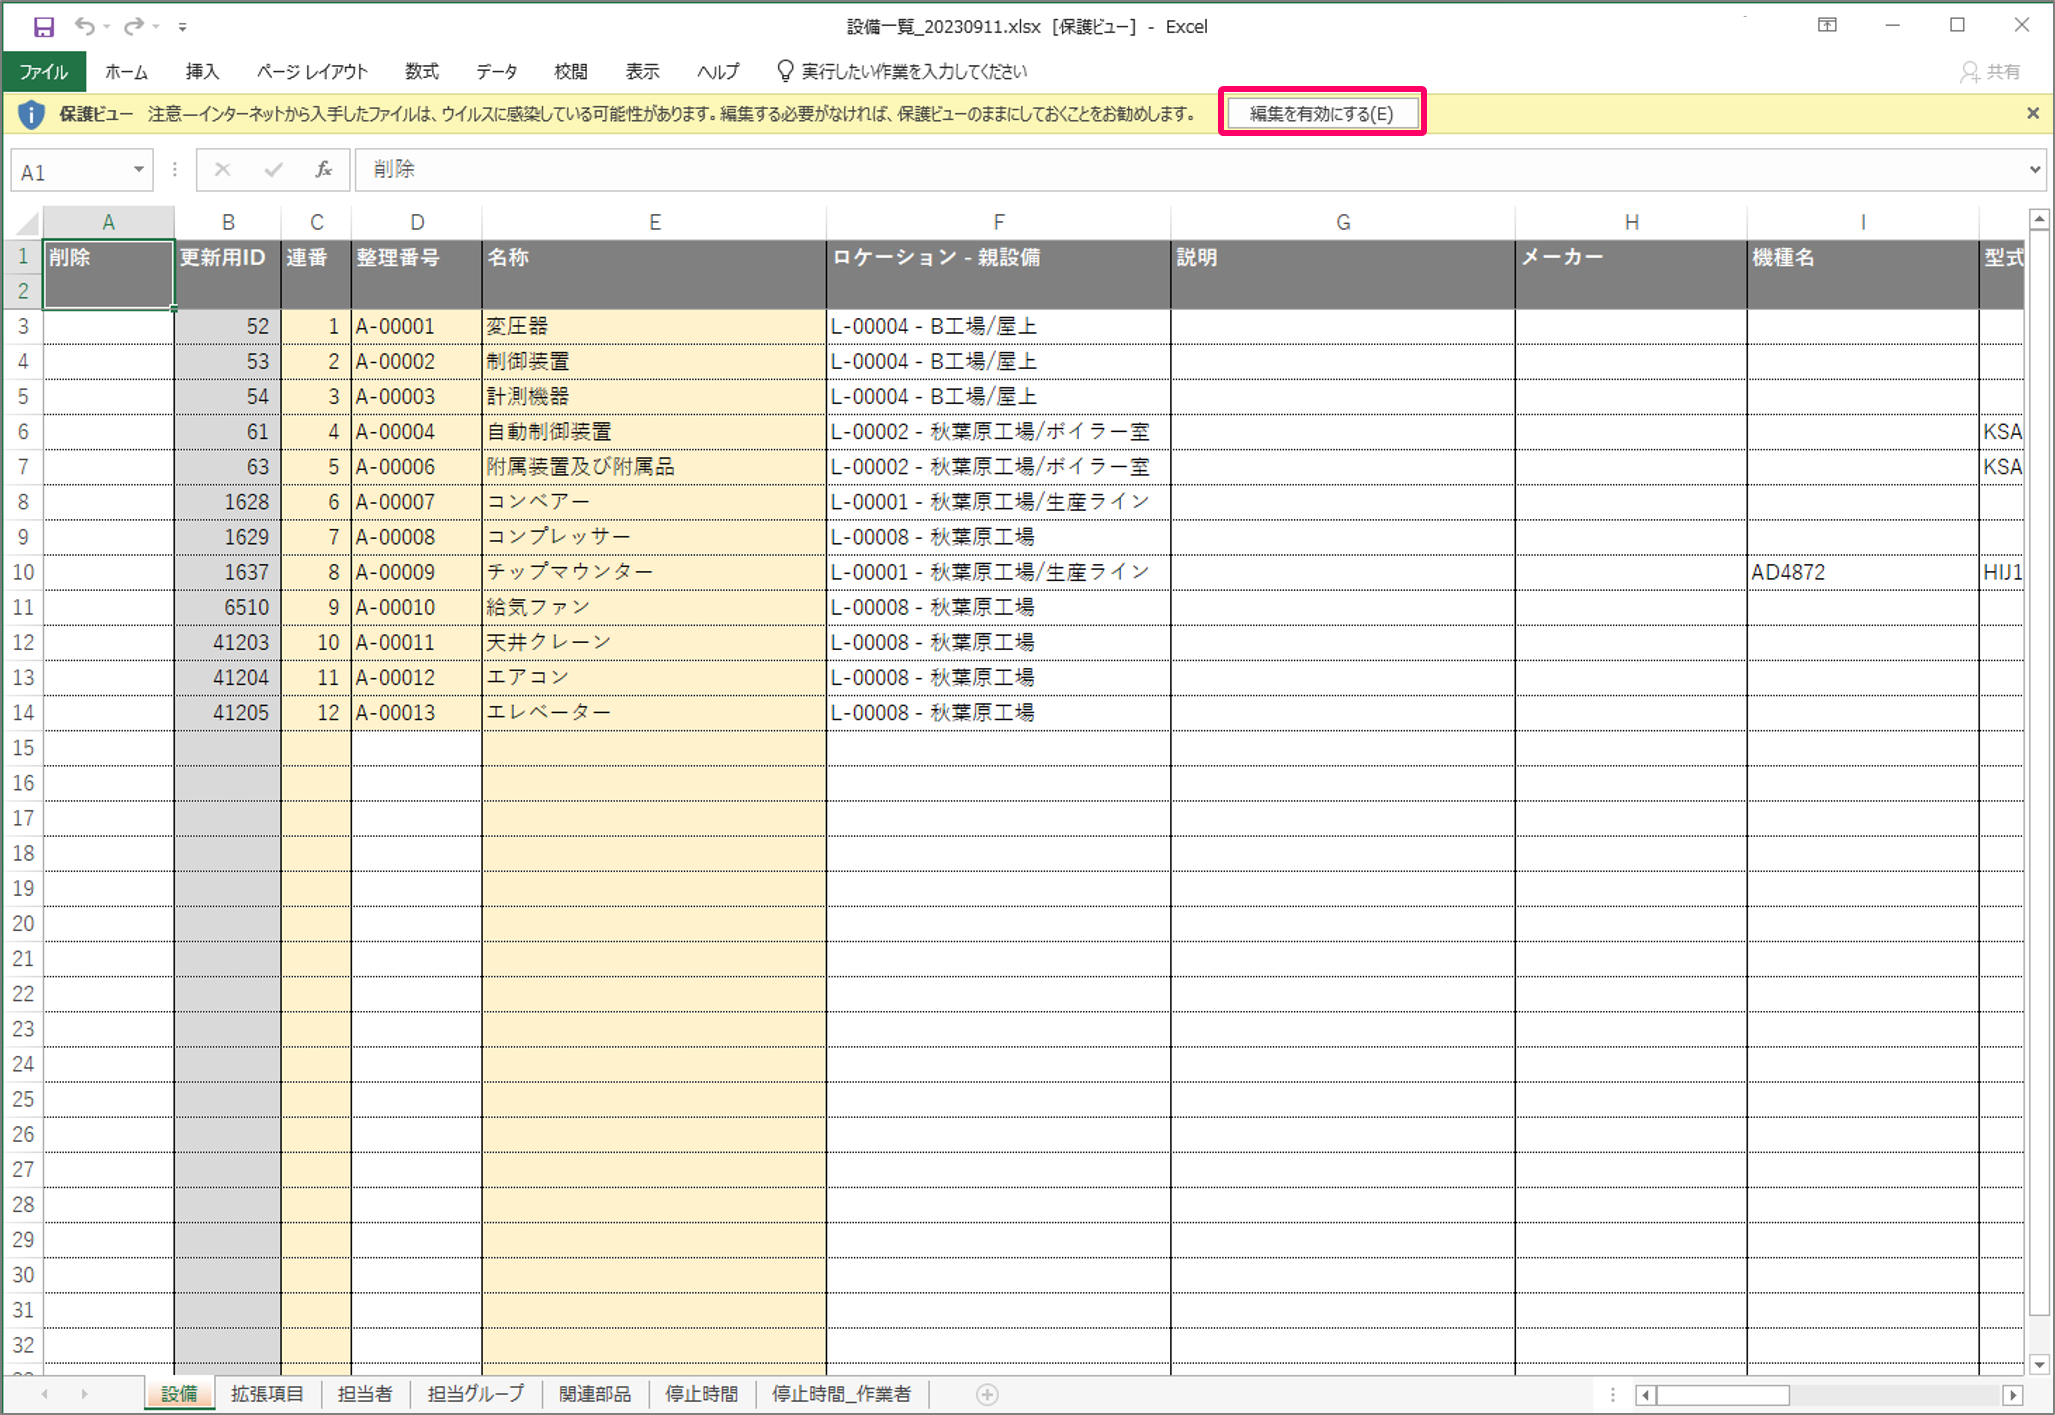Open the ファイル tab
This screenshot has width=2055, height=1415.
(44, 72)
